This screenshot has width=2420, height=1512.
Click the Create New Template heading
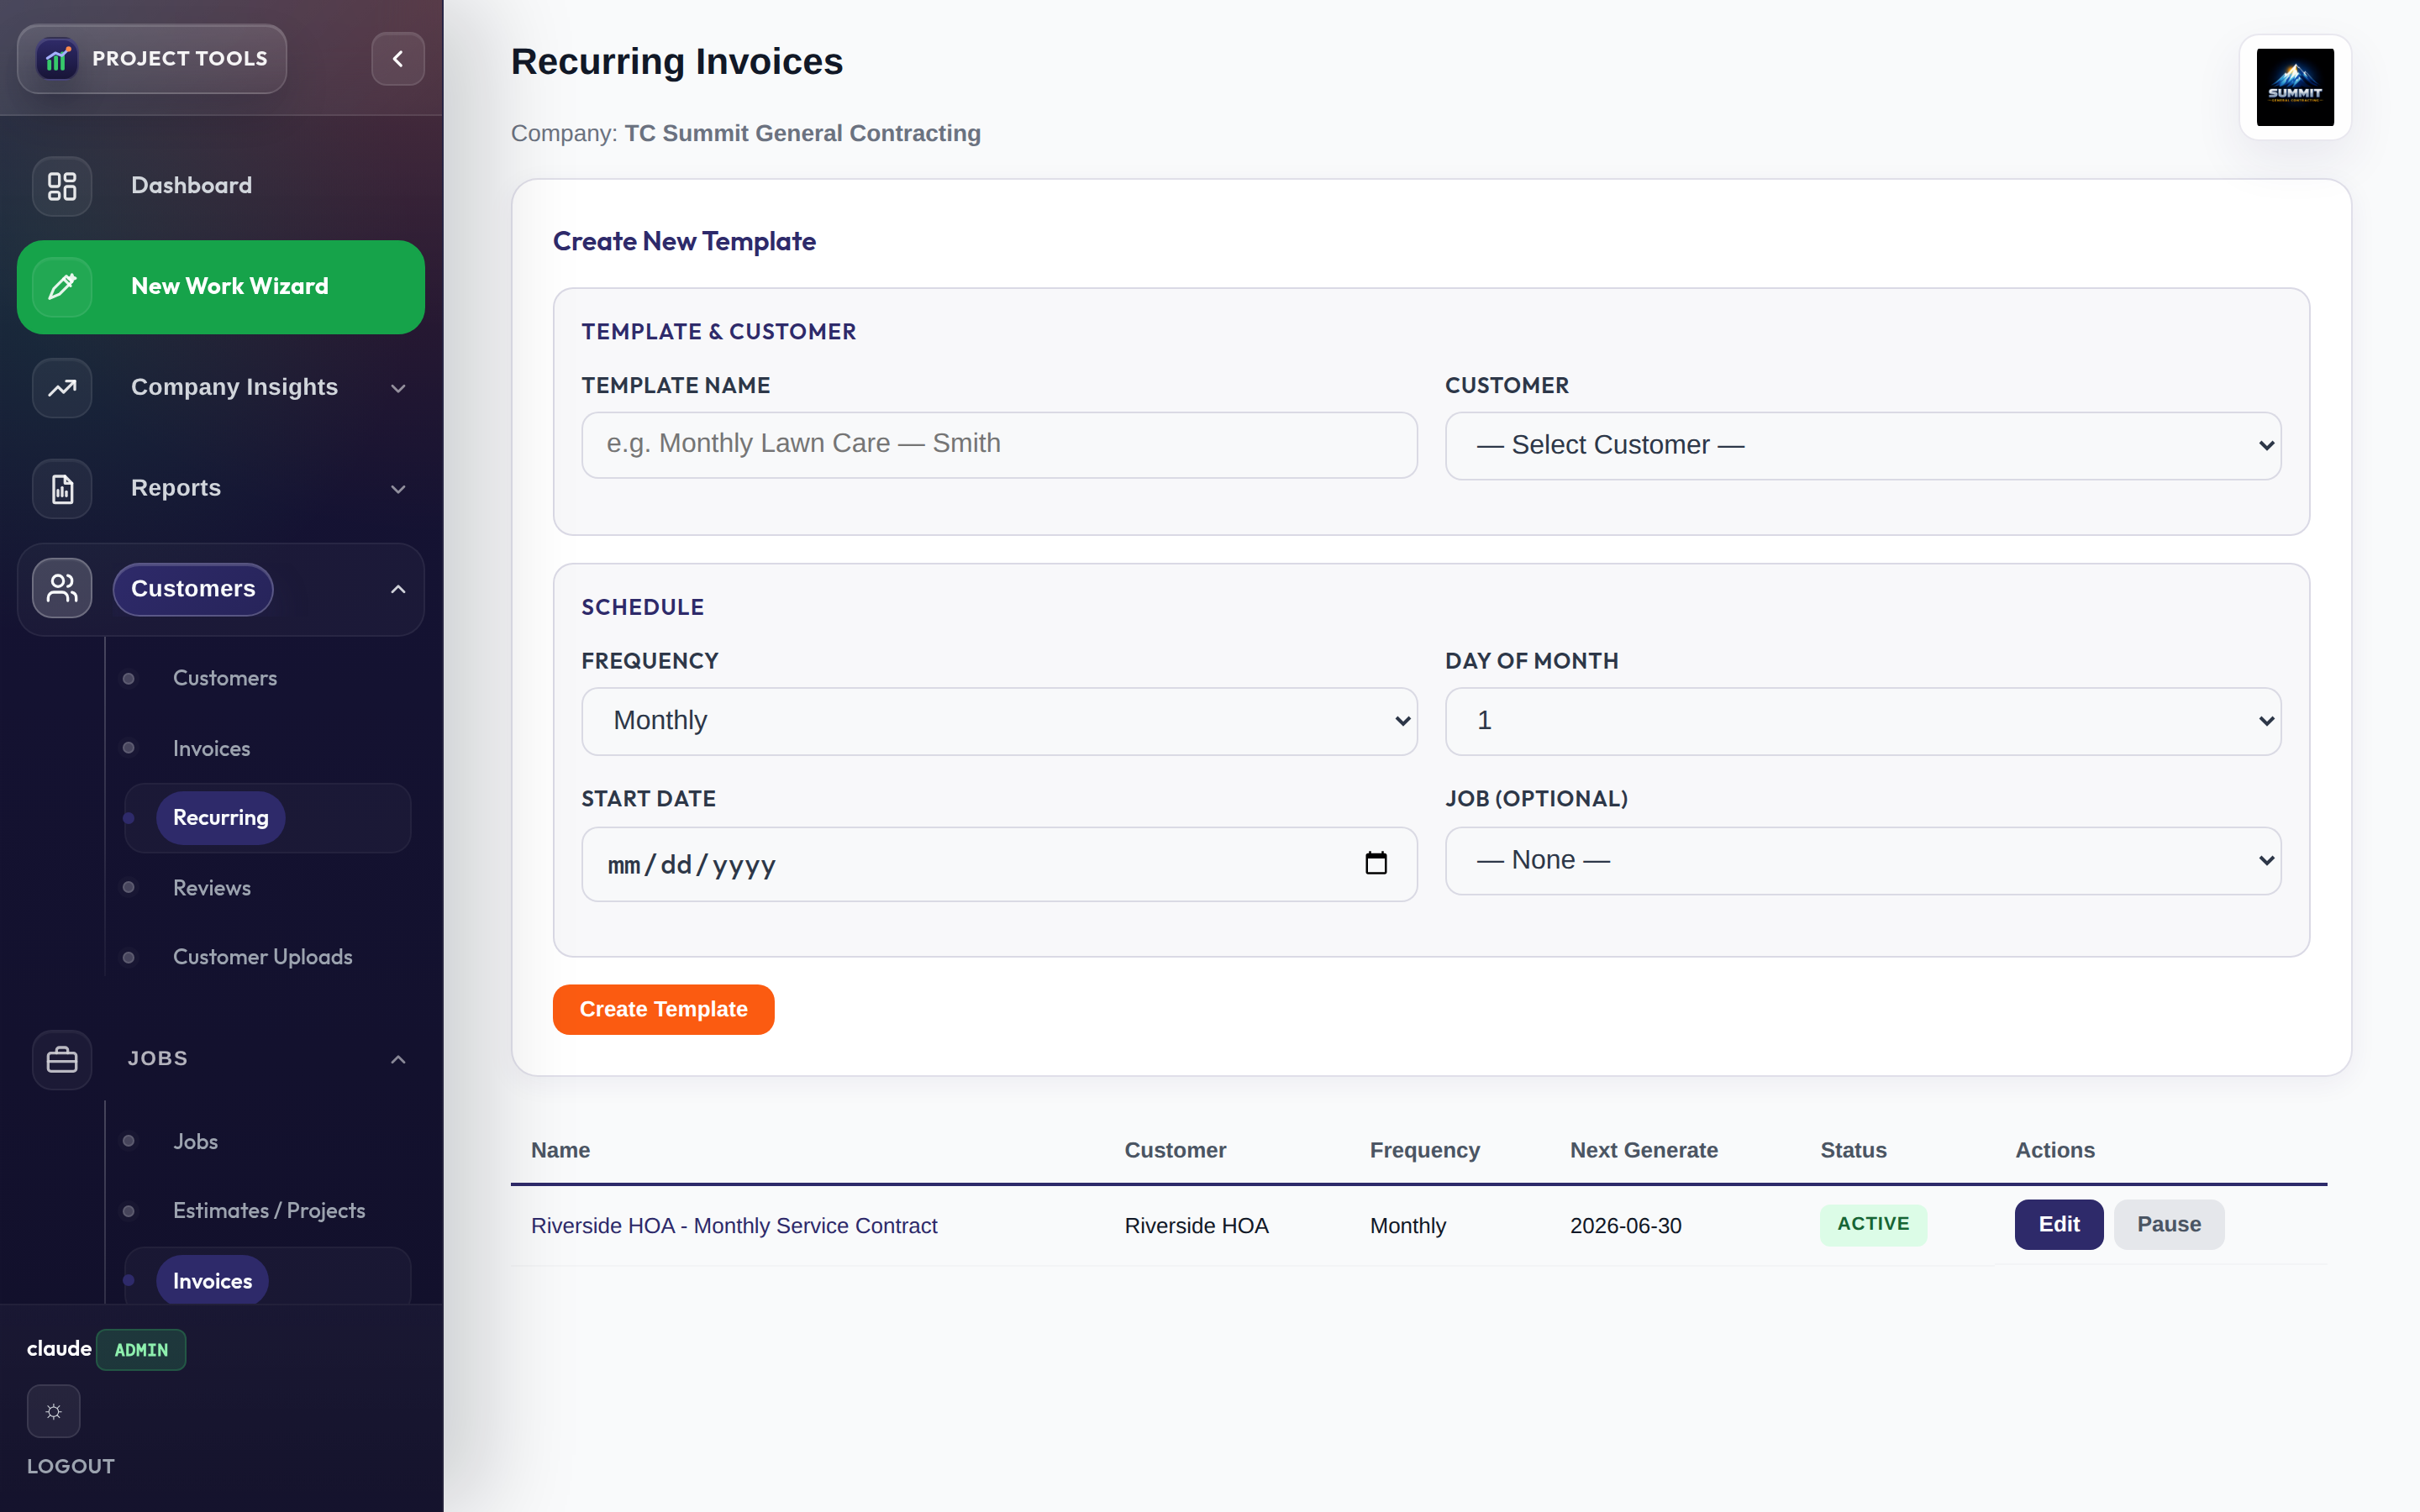click(684, 241)
